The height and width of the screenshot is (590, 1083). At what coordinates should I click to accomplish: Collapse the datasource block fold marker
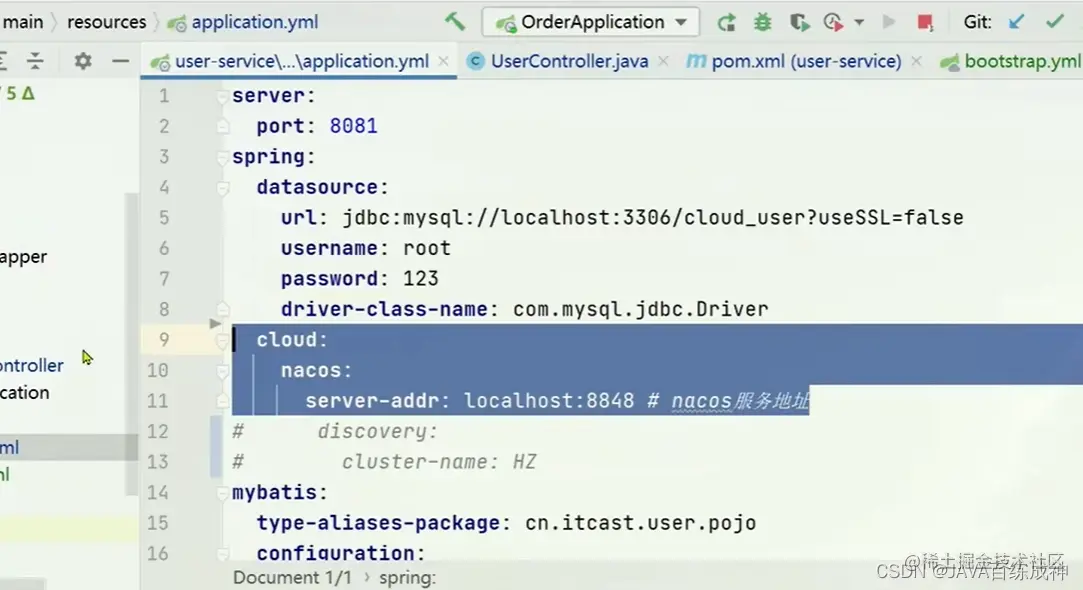222,187
